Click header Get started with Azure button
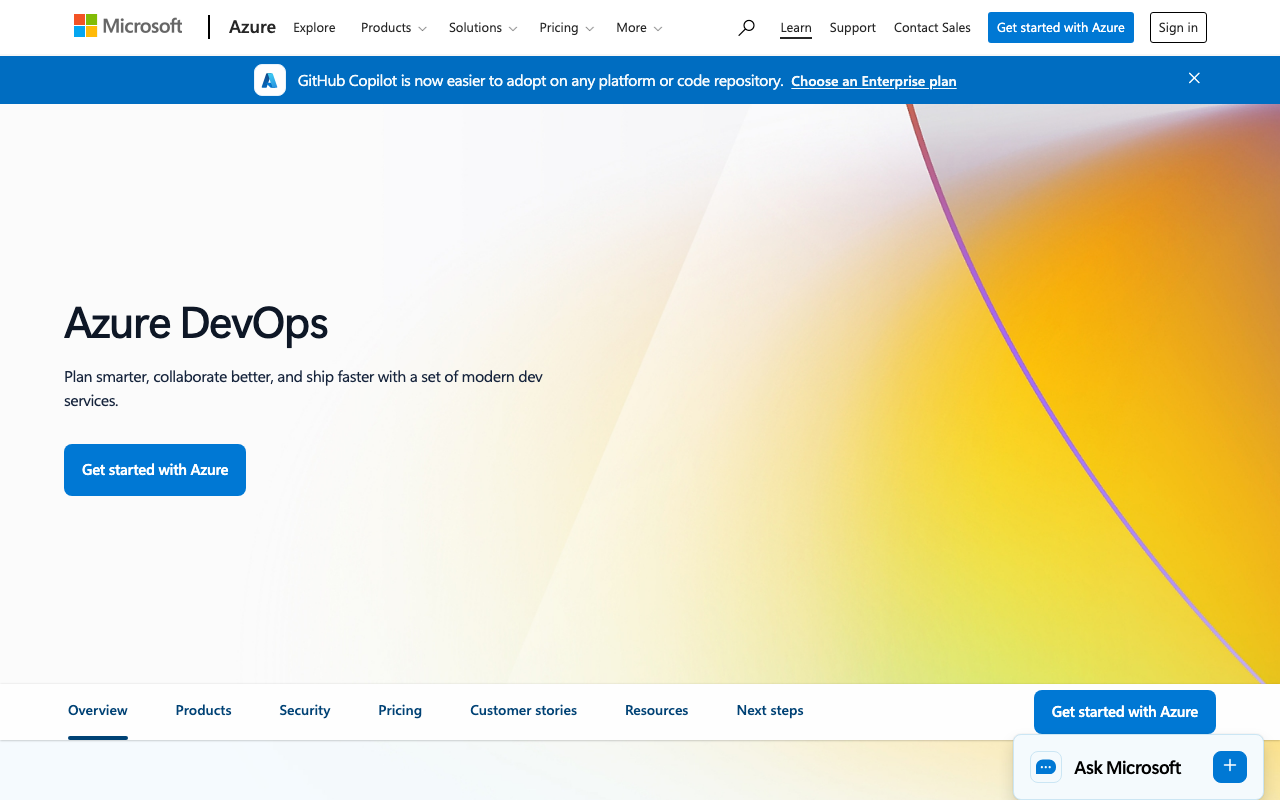 [x=1061, y=28]
